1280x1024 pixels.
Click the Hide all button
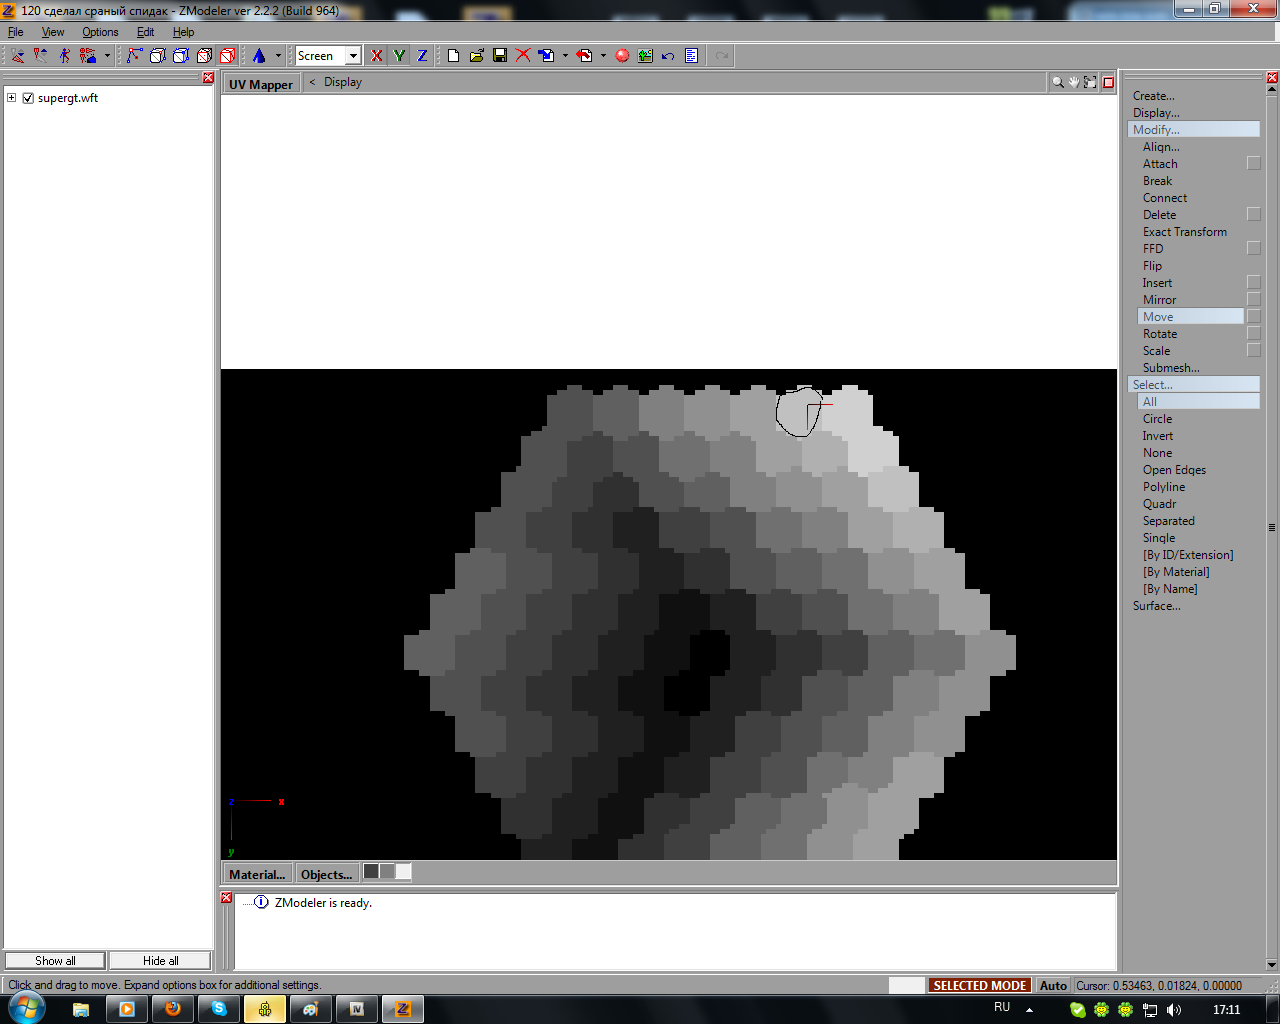tap(160, 961)
